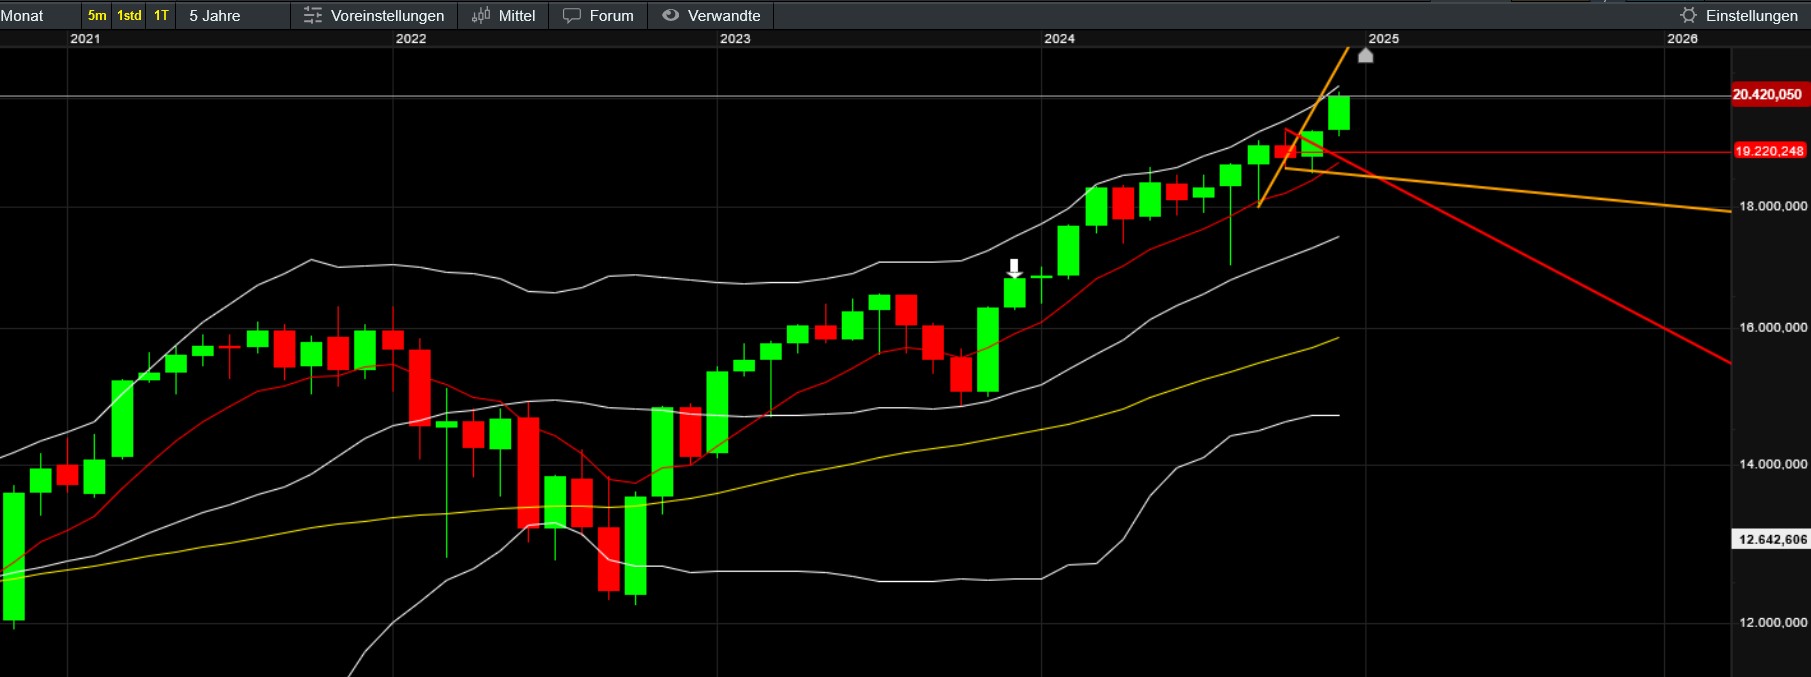
Task: Click the gray house-shaped marker near 2025
Action: 1365,56
